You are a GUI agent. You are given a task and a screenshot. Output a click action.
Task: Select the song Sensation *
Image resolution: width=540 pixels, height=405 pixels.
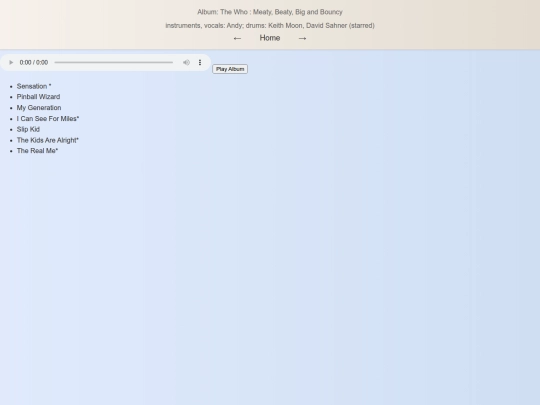[34, 86]
